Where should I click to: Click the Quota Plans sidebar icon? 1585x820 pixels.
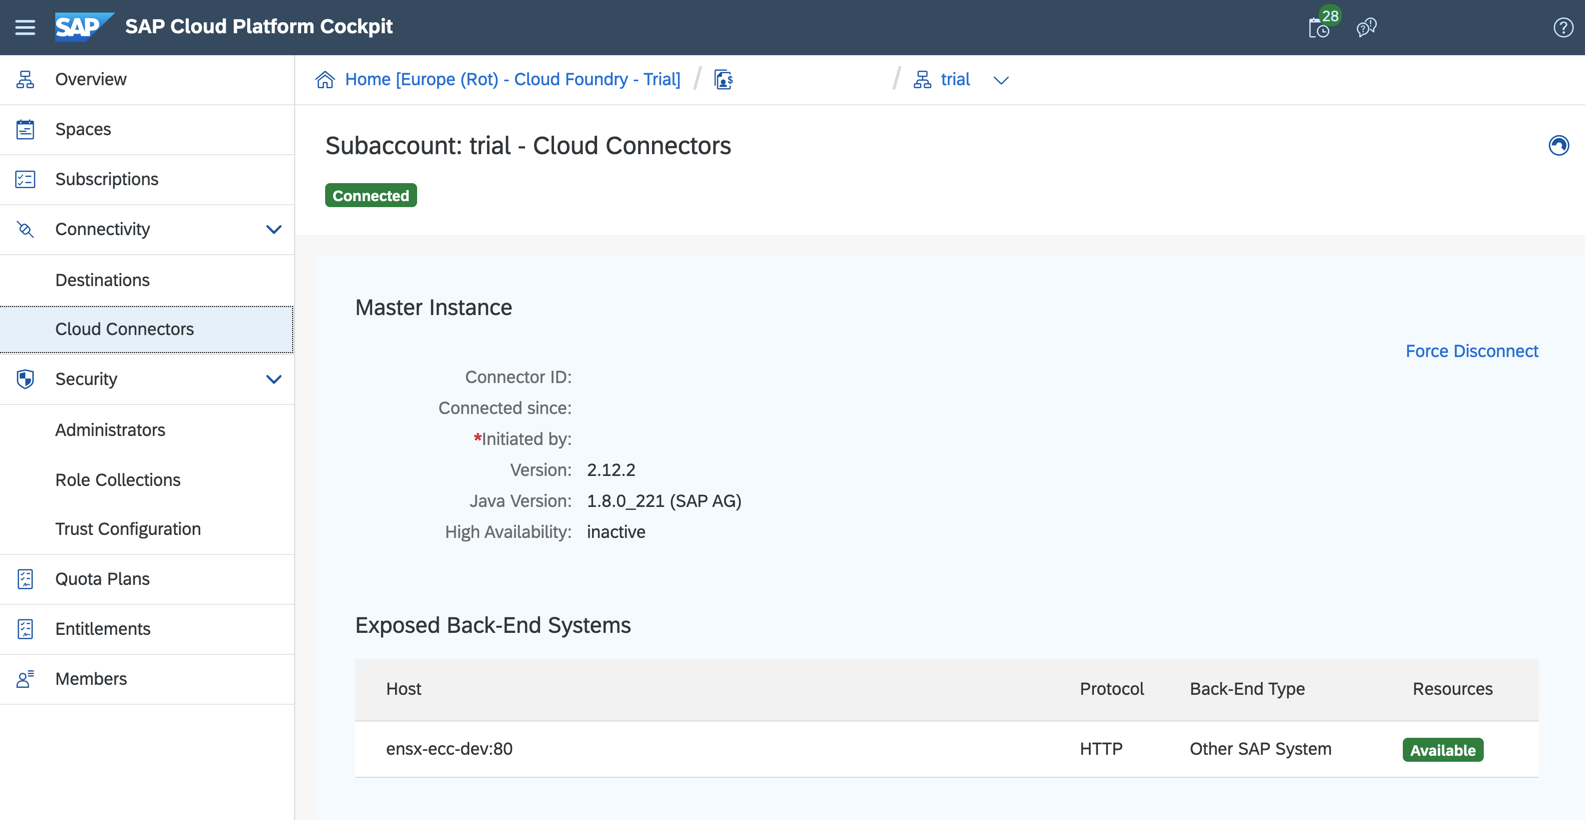click(25, 579)
